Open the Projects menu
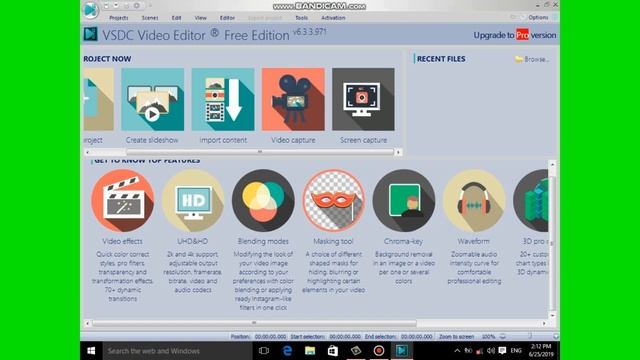This screenshot has height=360, width=640. click(x=119, y=18)
